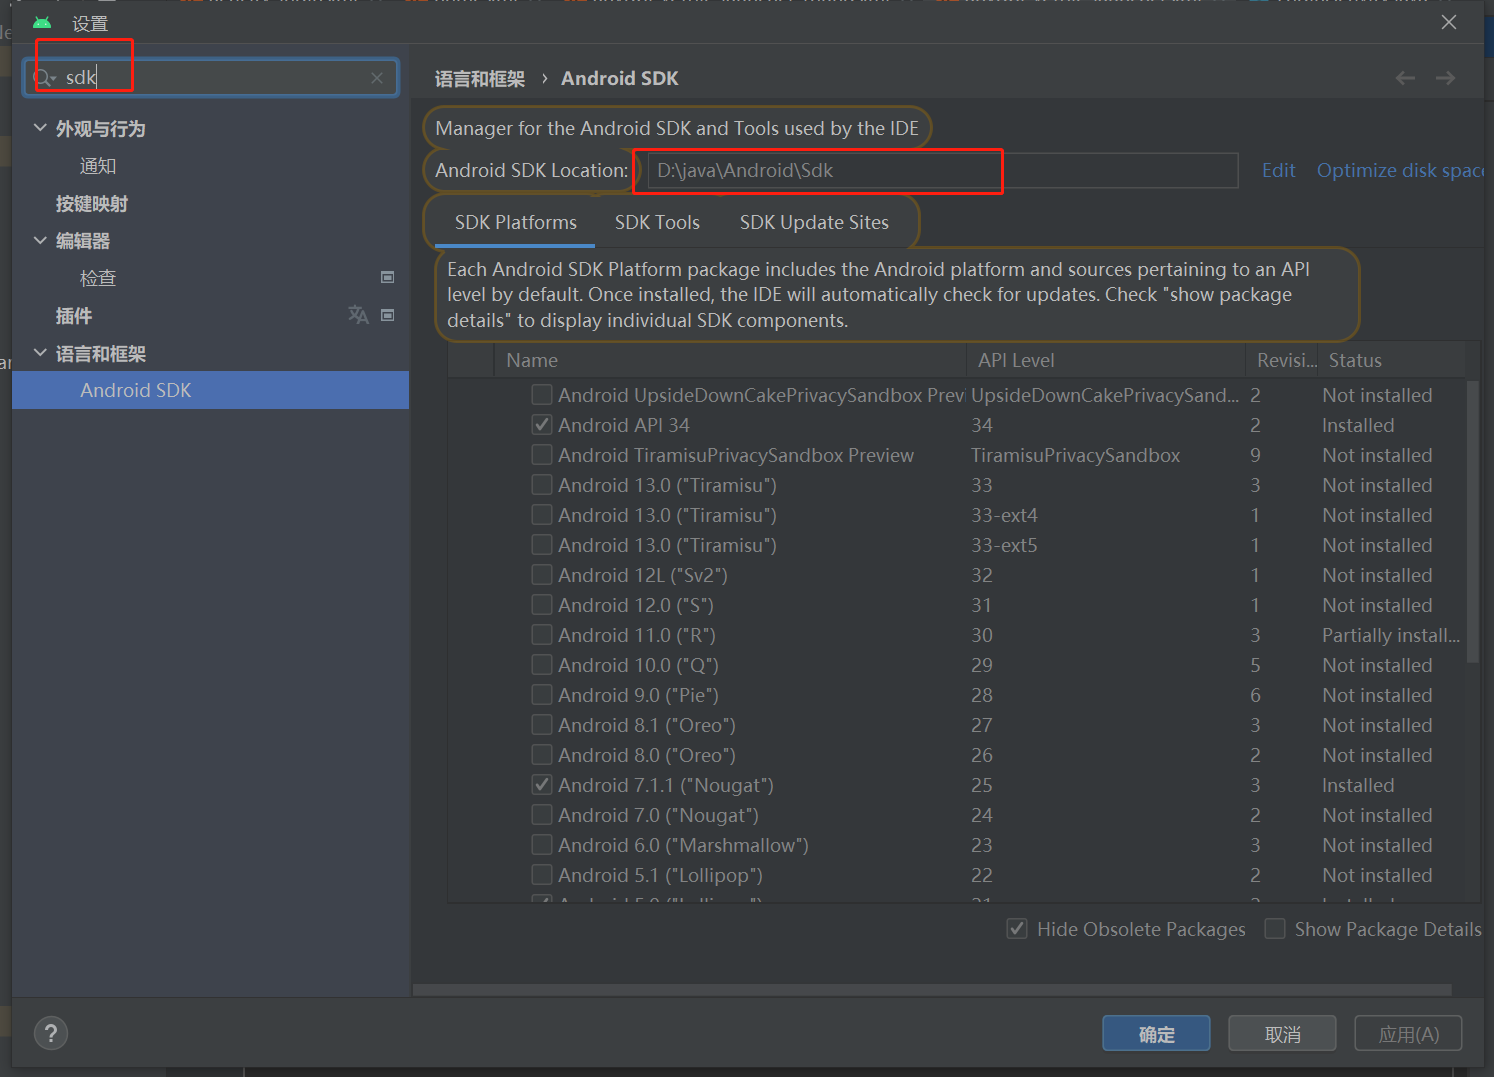Check Android 12.0 ("S")
Screen dimensions: 1494x1077
click(x=542, y=605)
